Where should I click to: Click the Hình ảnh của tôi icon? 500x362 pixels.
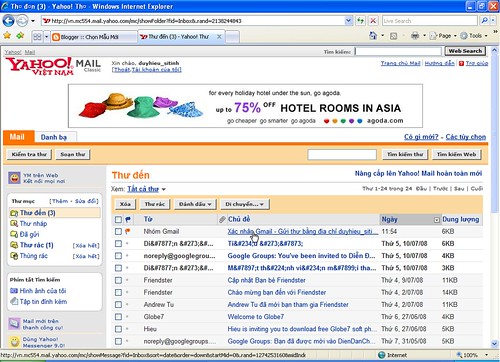(14, 291)
